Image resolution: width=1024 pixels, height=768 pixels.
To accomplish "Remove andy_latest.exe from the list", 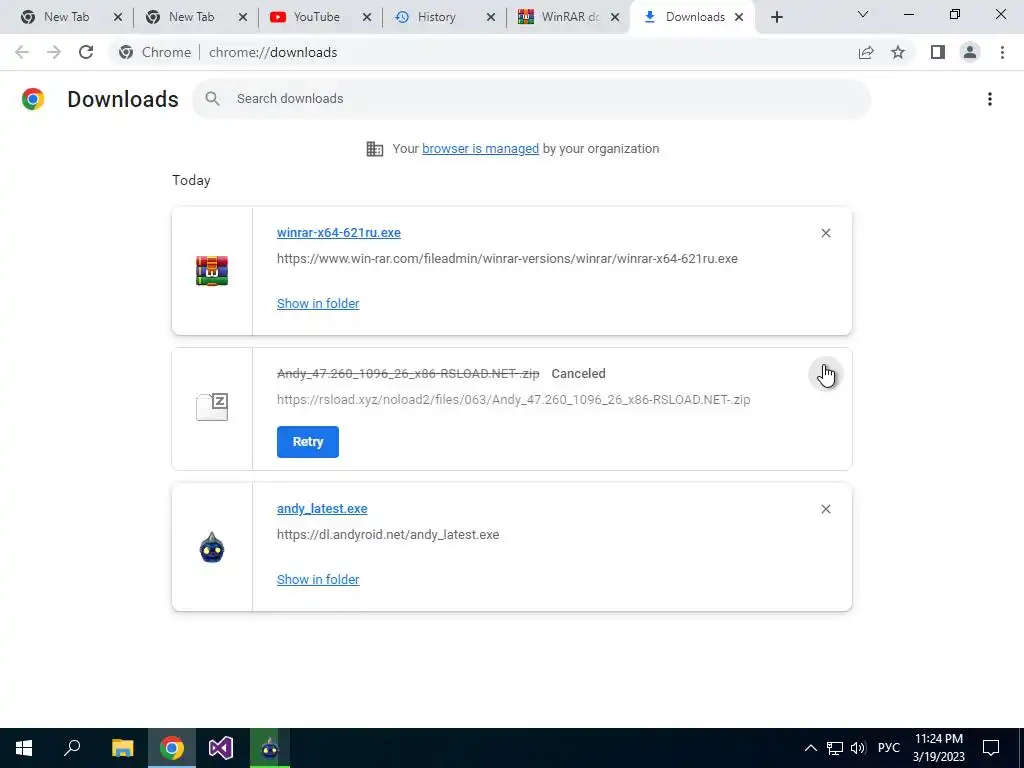I will (x=825, y=509).
